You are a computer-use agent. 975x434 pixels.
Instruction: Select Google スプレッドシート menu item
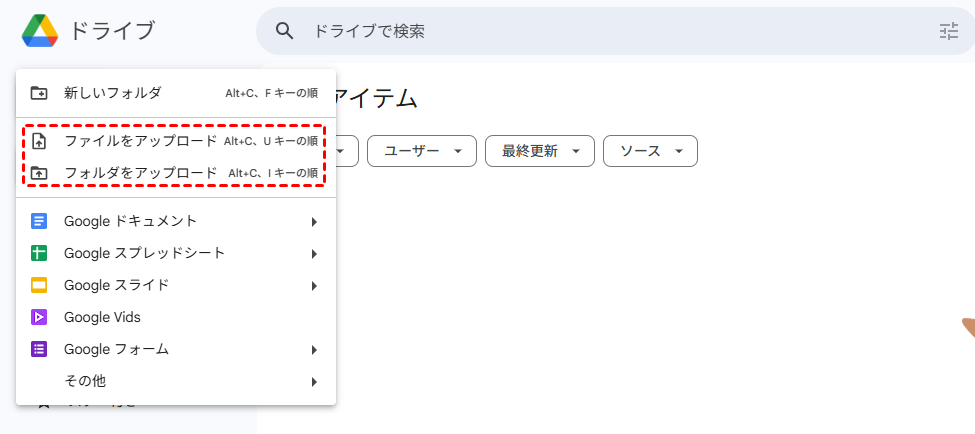tap(176, 253)
